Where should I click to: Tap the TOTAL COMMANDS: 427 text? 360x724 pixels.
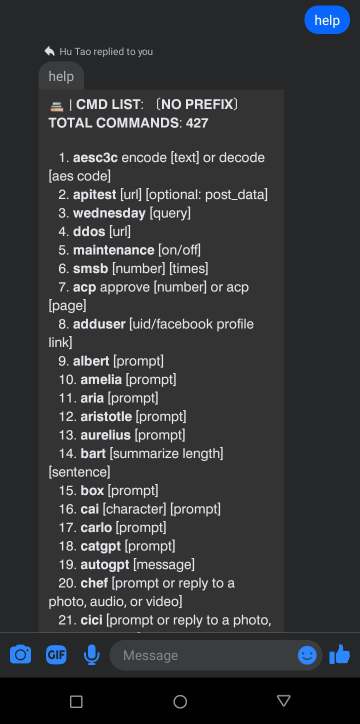point(128,123)
